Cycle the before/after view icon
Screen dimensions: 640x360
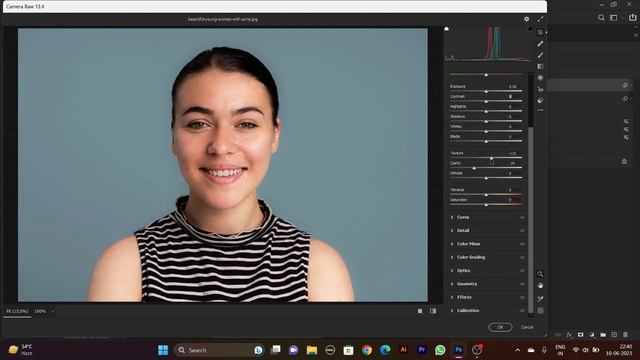(x=420, y=311)
